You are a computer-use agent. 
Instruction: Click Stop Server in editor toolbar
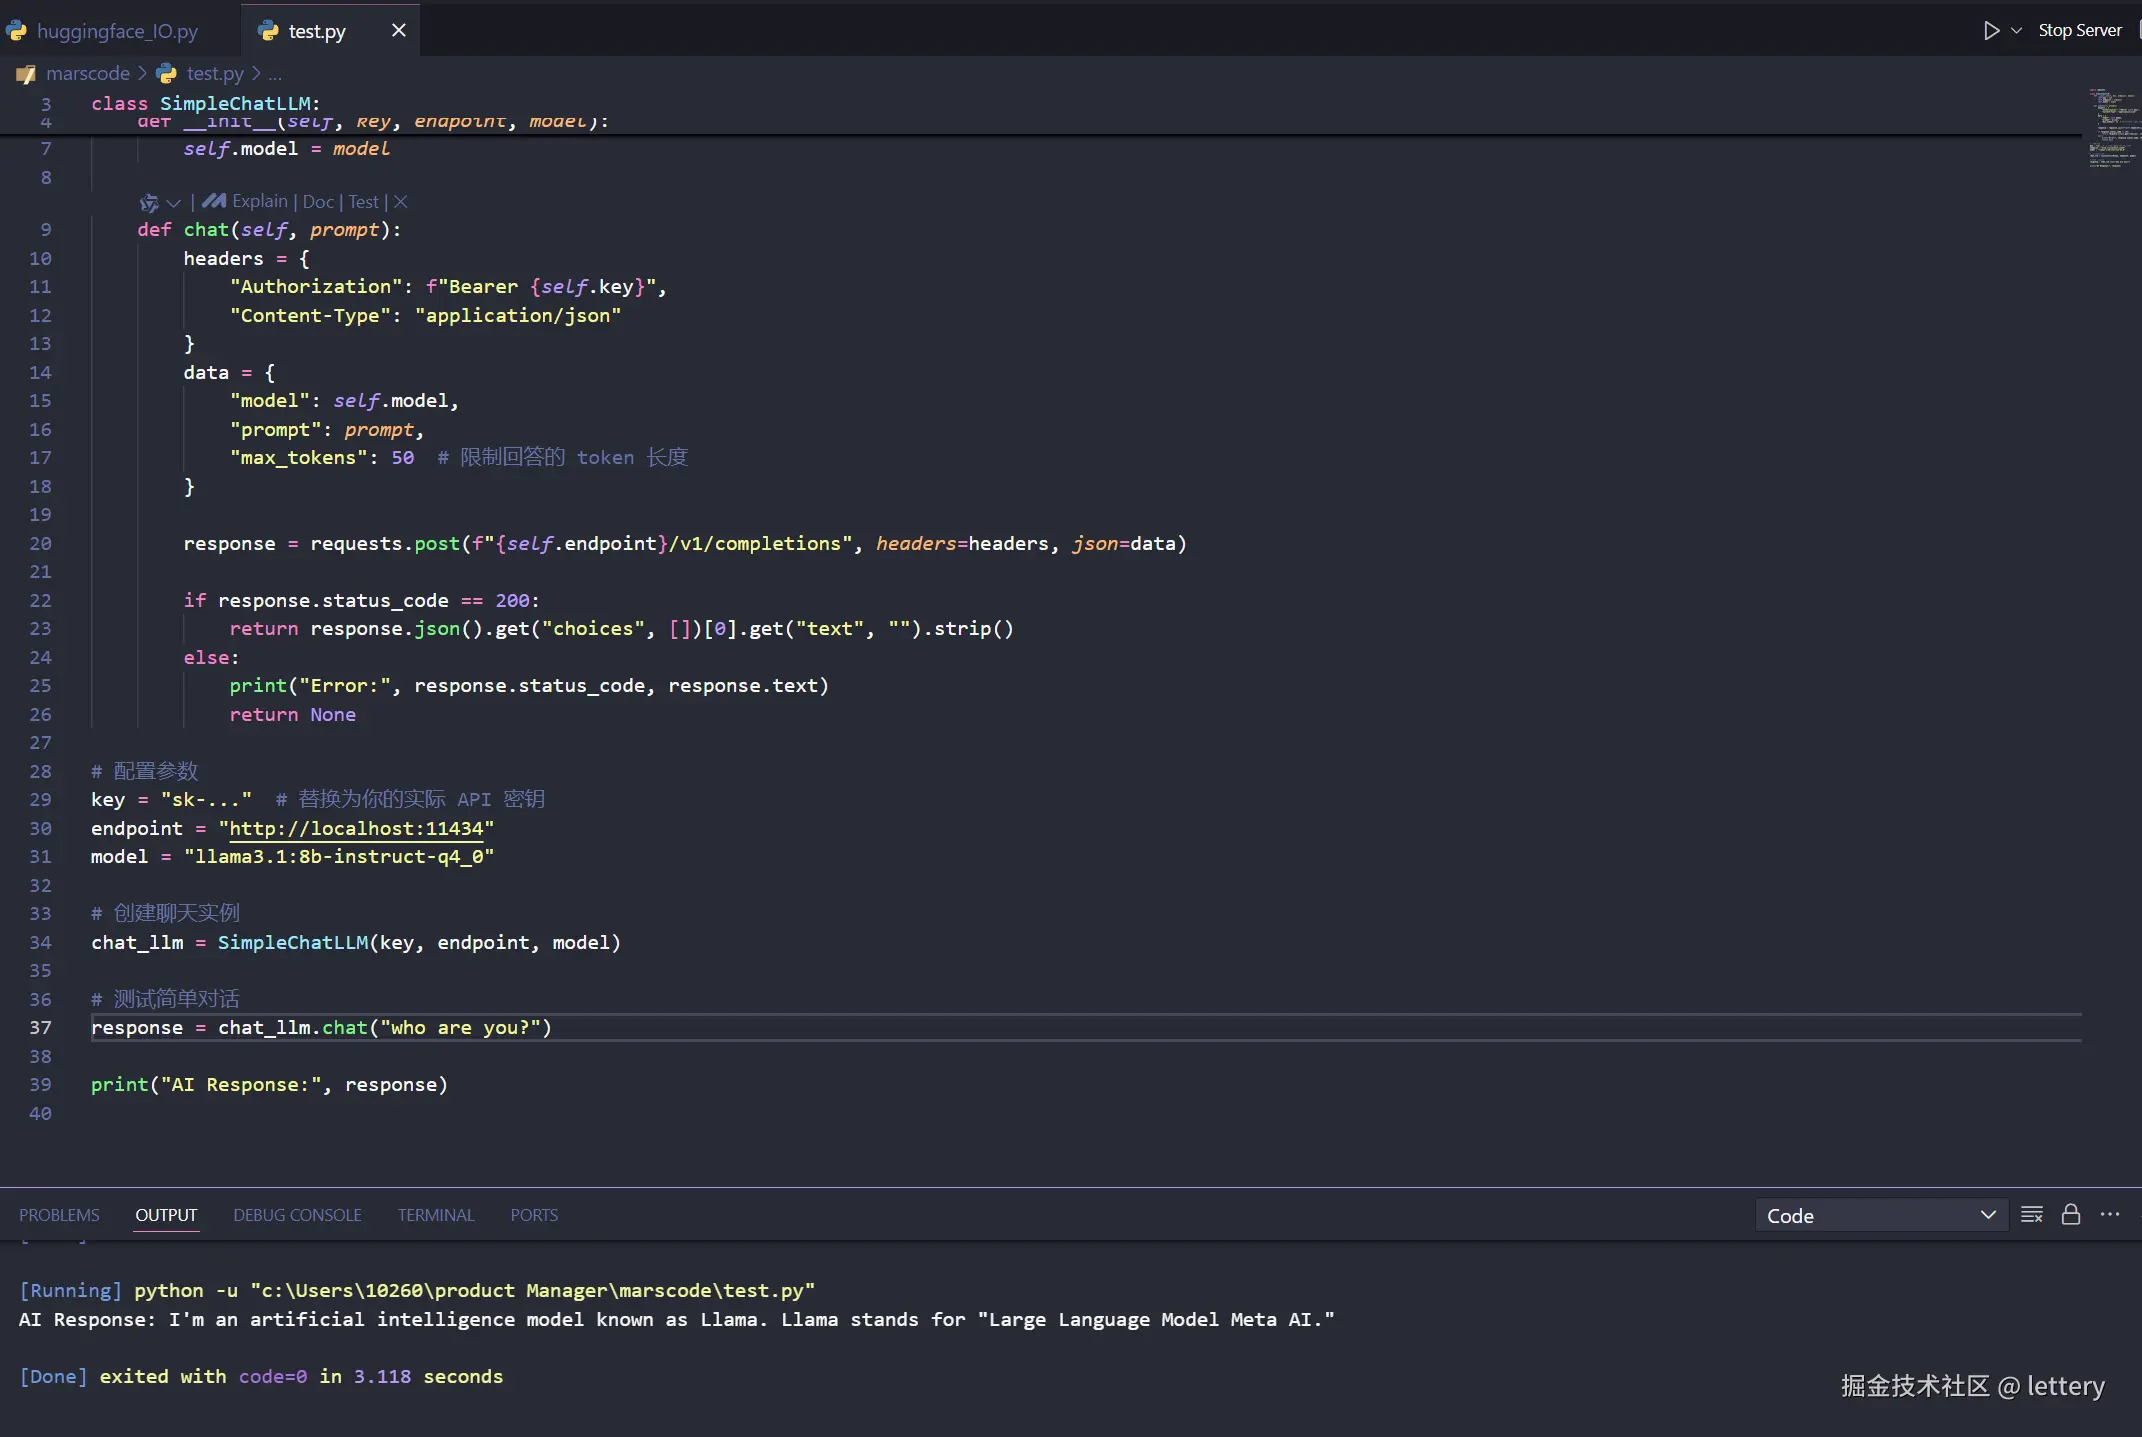click(x=2079, y=30)
